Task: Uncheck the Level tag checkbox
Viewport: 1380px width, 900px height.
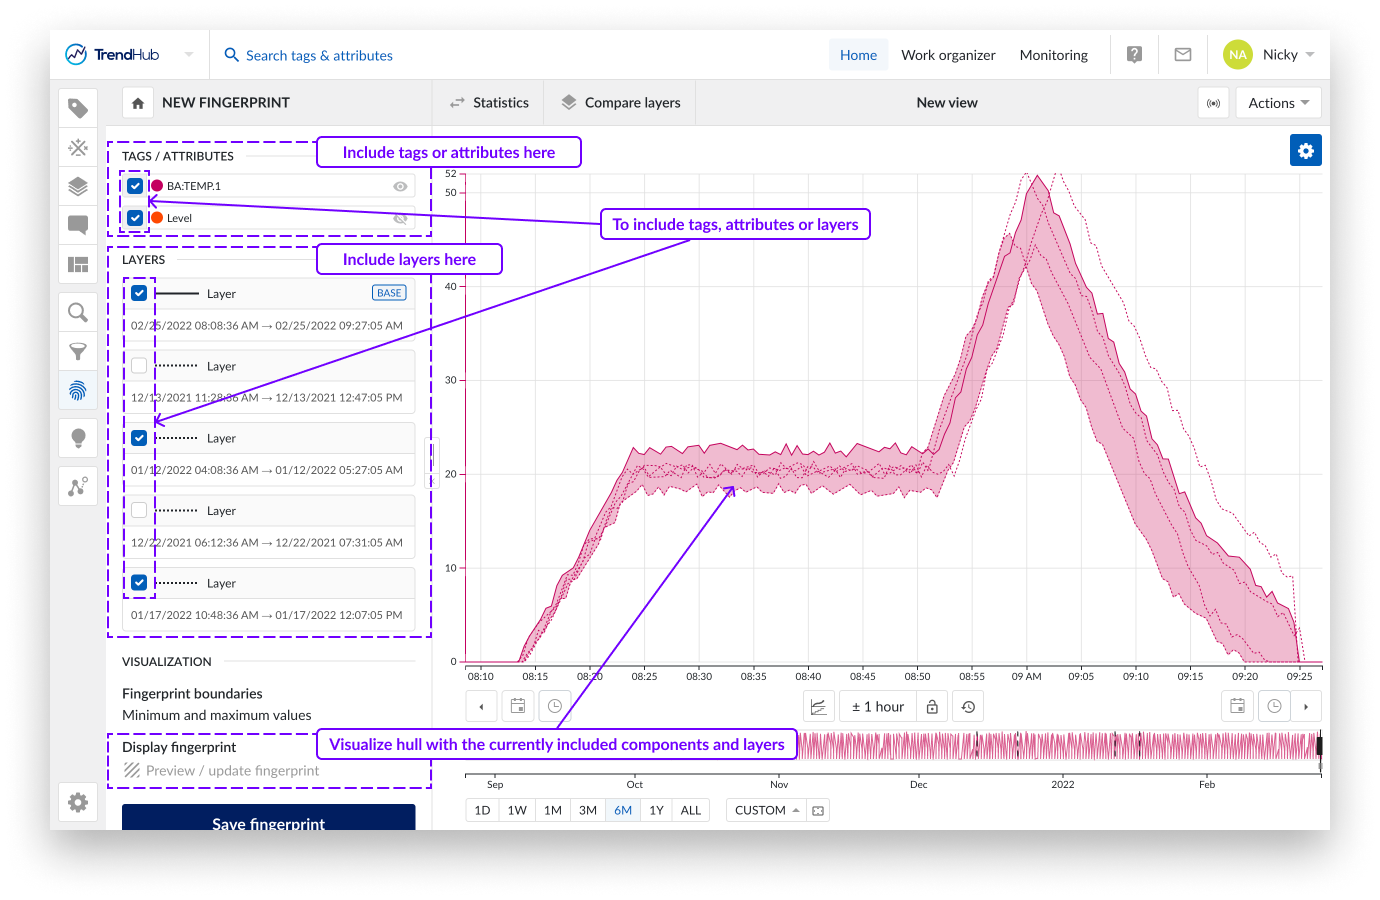Action: point(135,218)
